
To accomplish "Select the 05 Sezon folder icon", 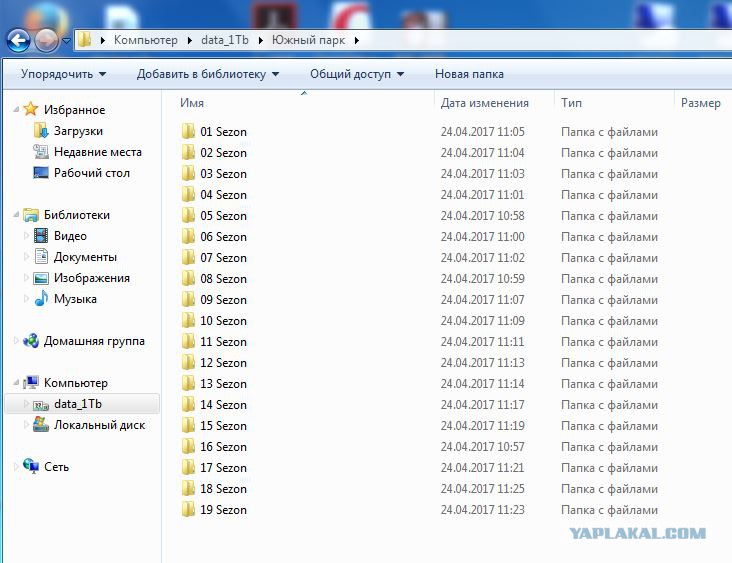I will 189,216.
